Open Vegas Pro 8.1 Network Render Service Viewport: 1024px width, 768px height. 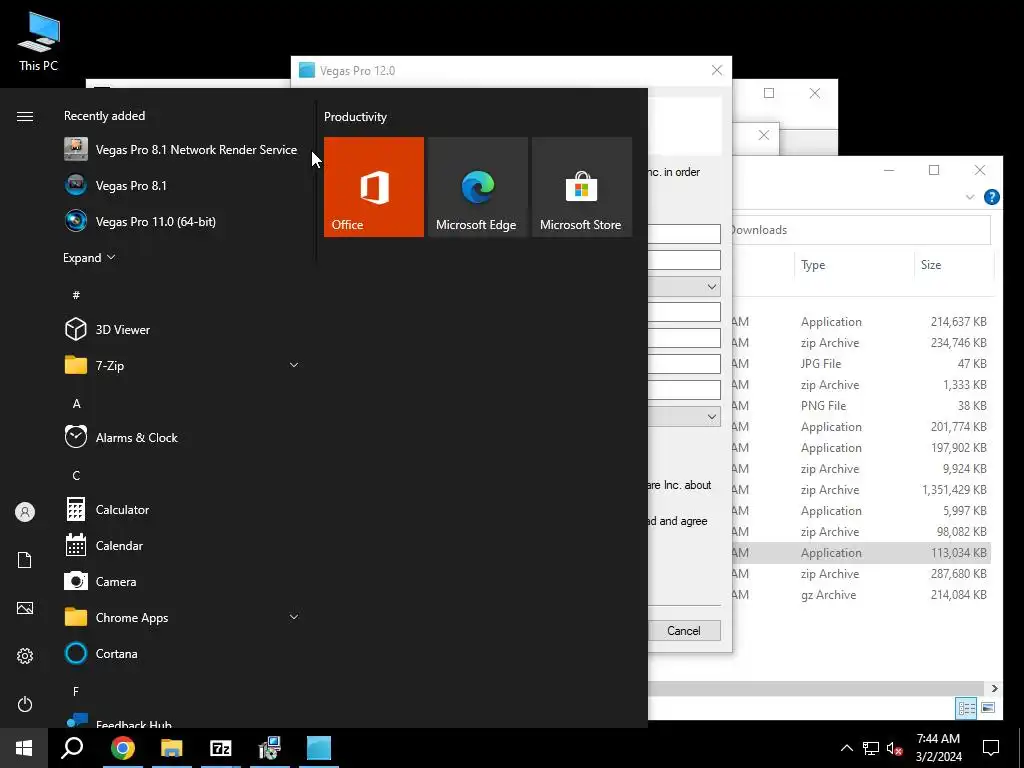coord(180,150)
